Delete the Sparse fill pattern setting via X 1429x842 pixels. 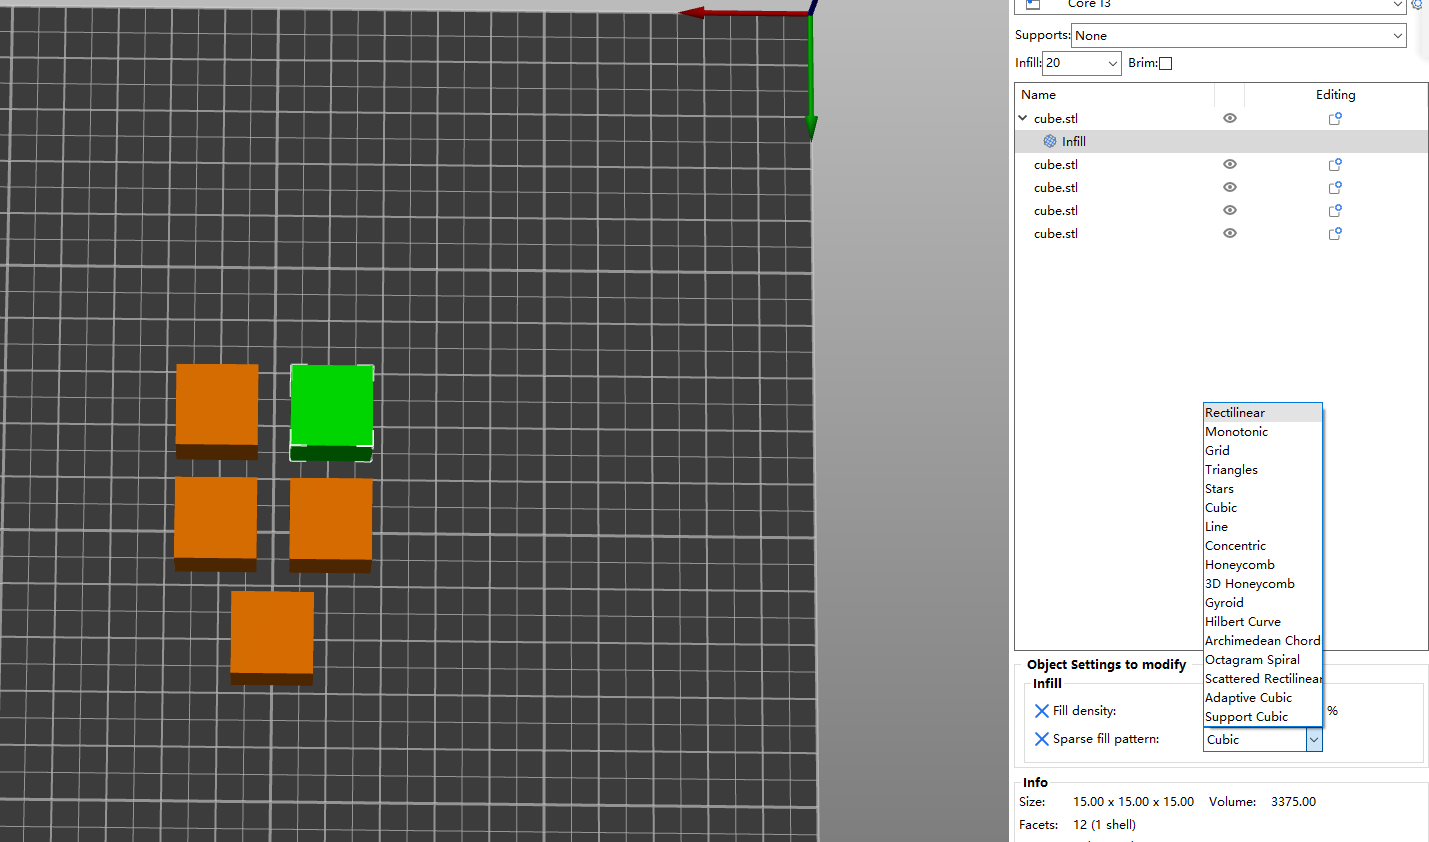click(x=1041, y=739)
